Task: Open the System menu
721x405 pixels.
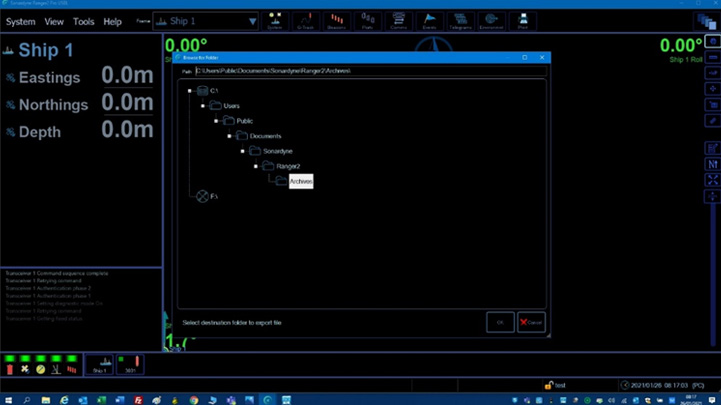Action: [20, 22]
